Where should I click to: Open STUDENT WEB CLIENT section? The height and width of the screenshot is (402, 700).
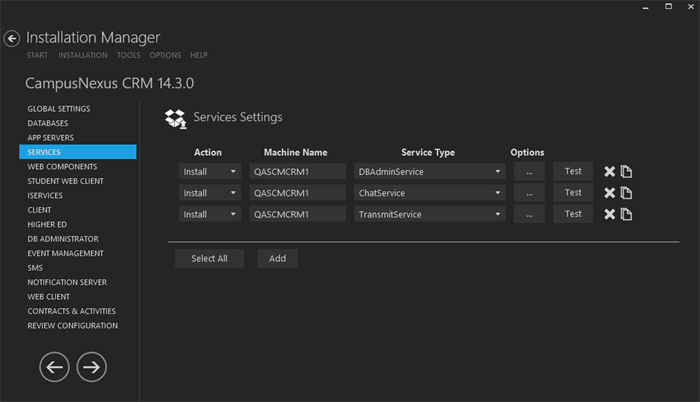65,181
